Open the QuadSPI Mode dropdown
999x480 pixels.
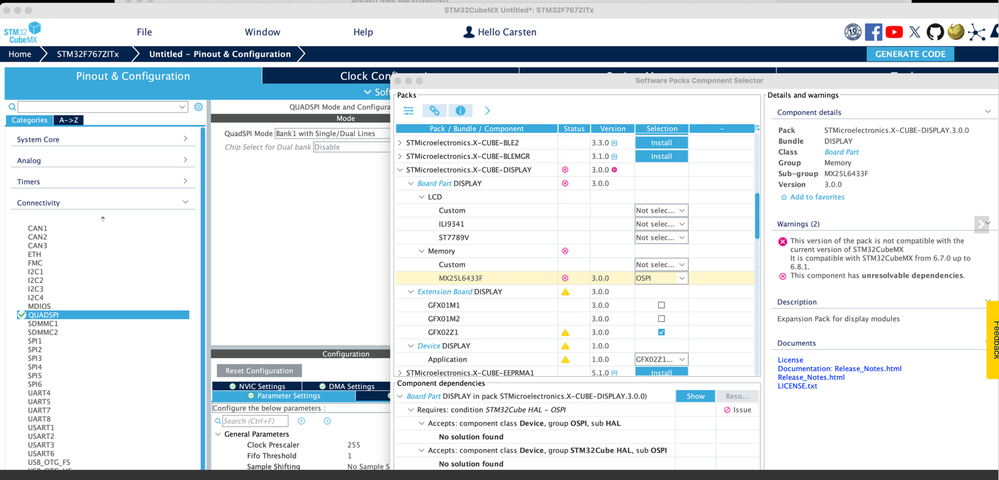pos(331,134)
